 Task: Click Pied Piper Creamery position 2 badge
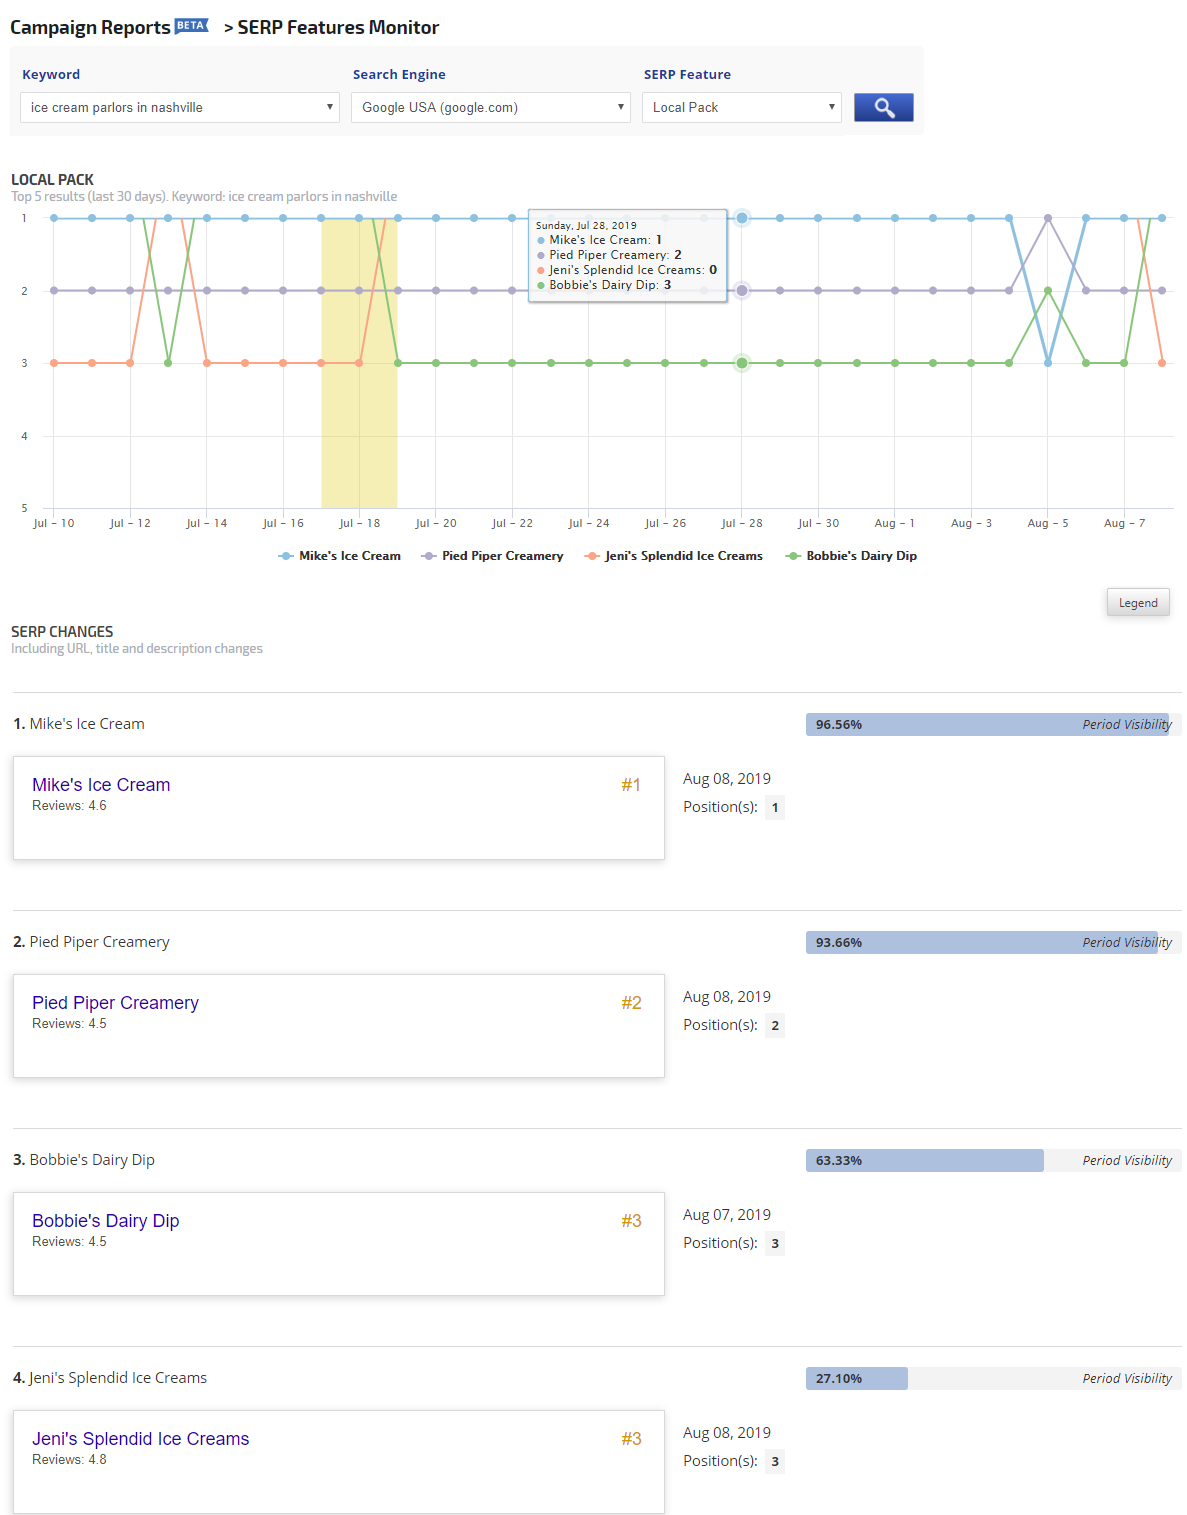click(x=775, y=1026)
